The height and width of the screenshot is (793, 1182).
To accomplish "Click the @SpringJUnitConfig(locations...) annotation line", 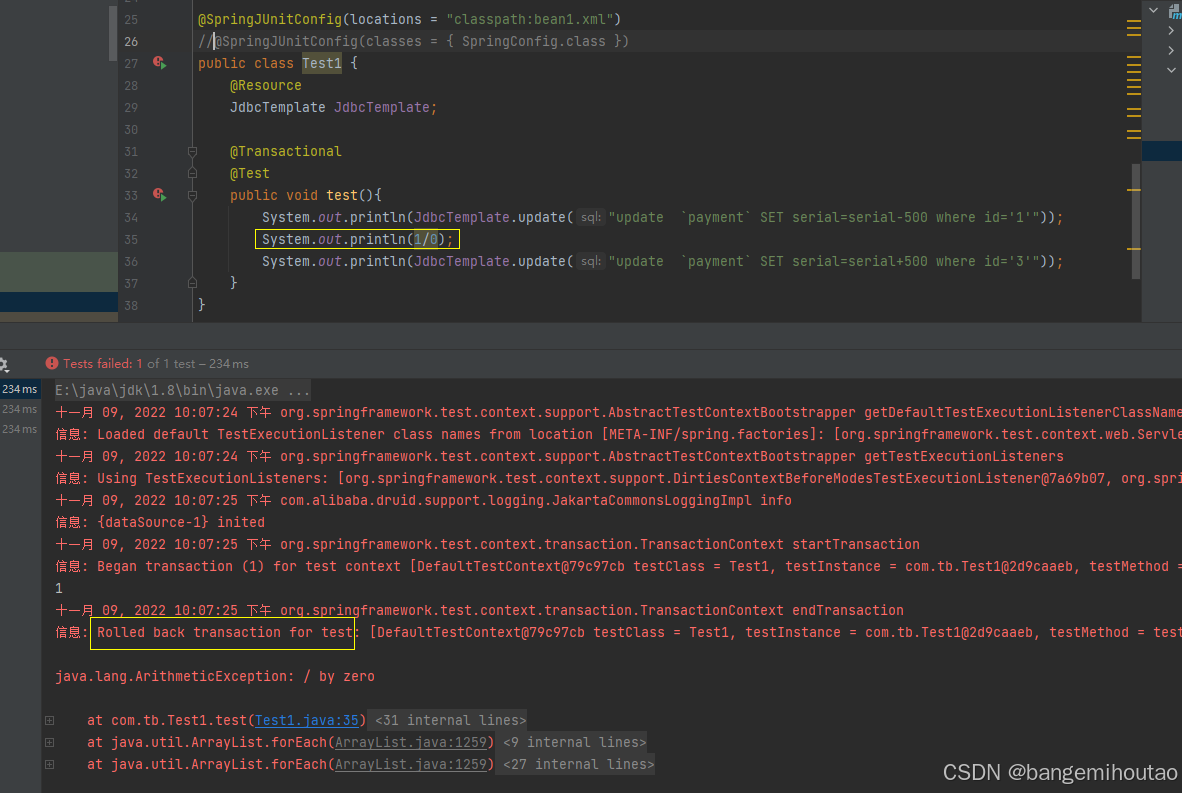I will pos(409,19).
